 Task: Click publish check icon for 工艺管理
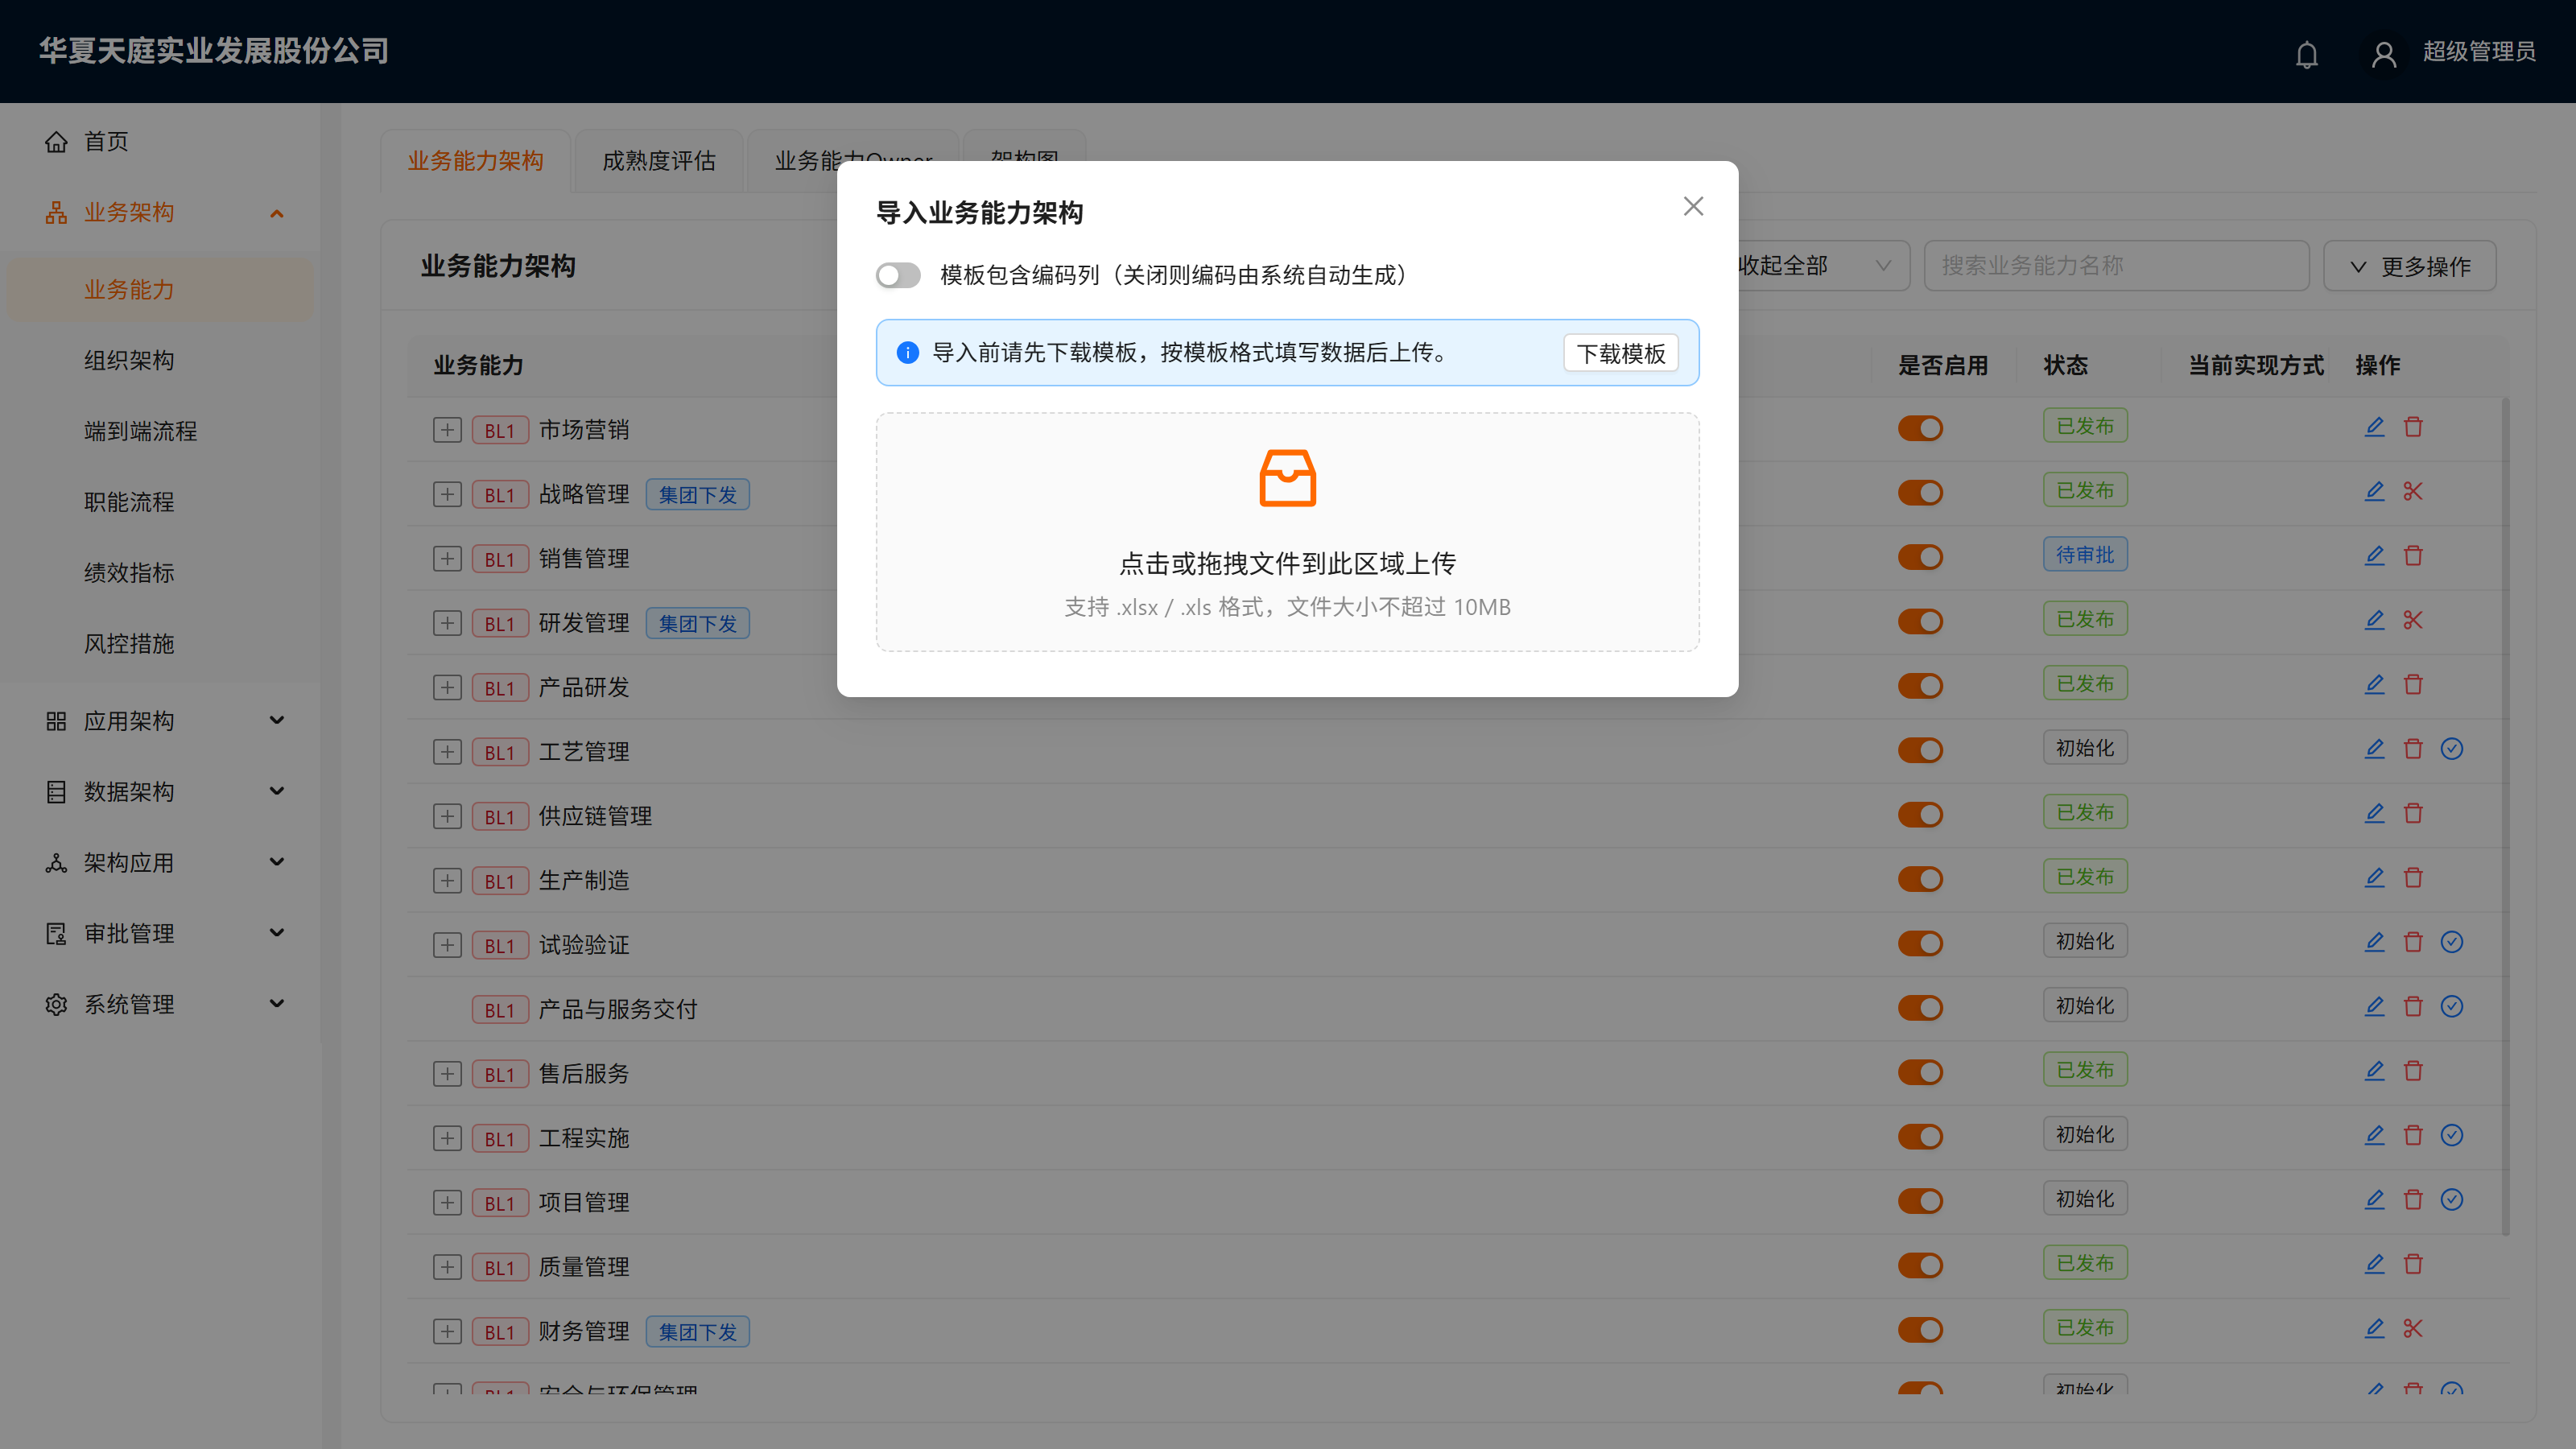click(x=2452, y=749)
